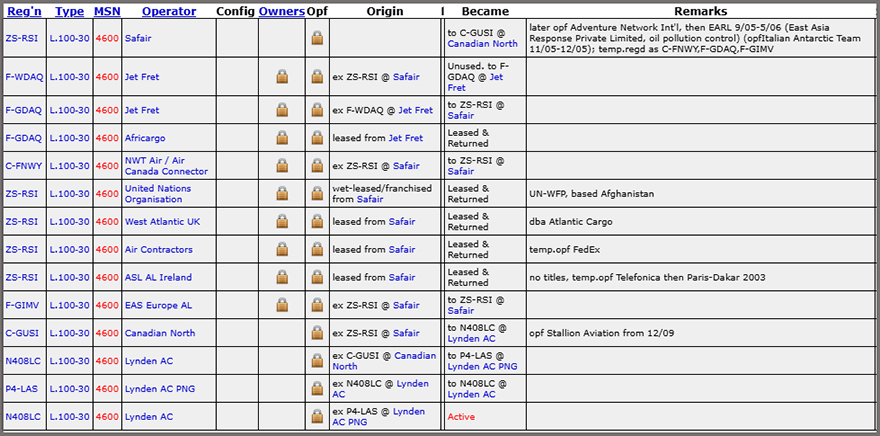Click the Owners lock in the United Nations Organisation row
Image resolution: width=880 pixels, height=436 pixels.
pos(282,194)
